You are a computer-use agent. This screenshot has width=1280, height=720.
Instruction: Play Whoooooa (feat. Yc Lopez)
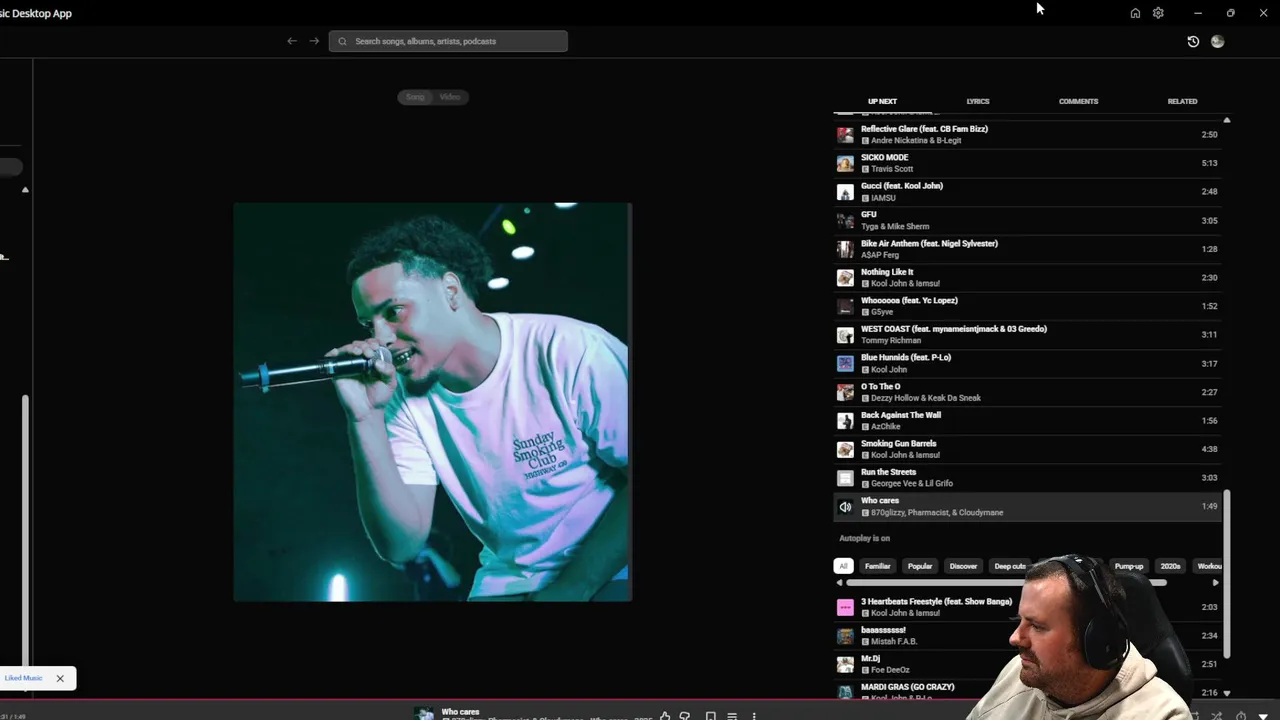[x=1027, y=306]
